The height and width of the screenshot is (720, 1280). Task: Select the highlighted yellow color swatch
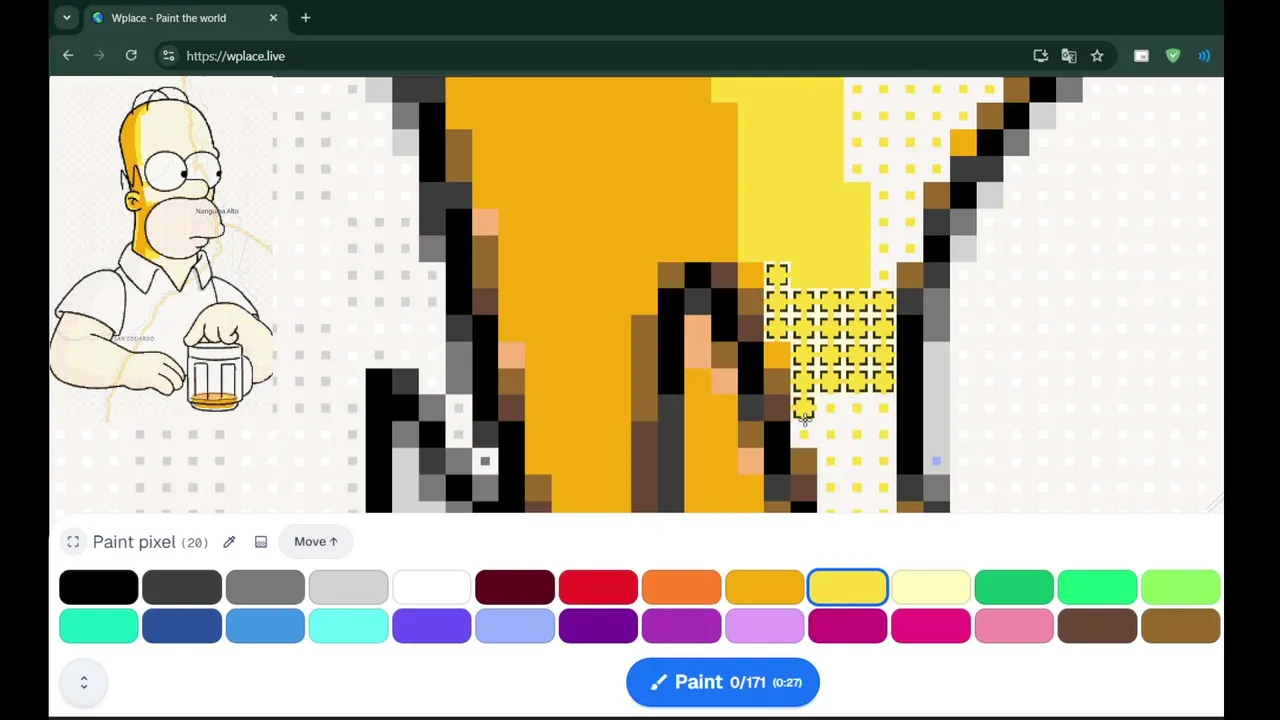[x=847, y=587]
